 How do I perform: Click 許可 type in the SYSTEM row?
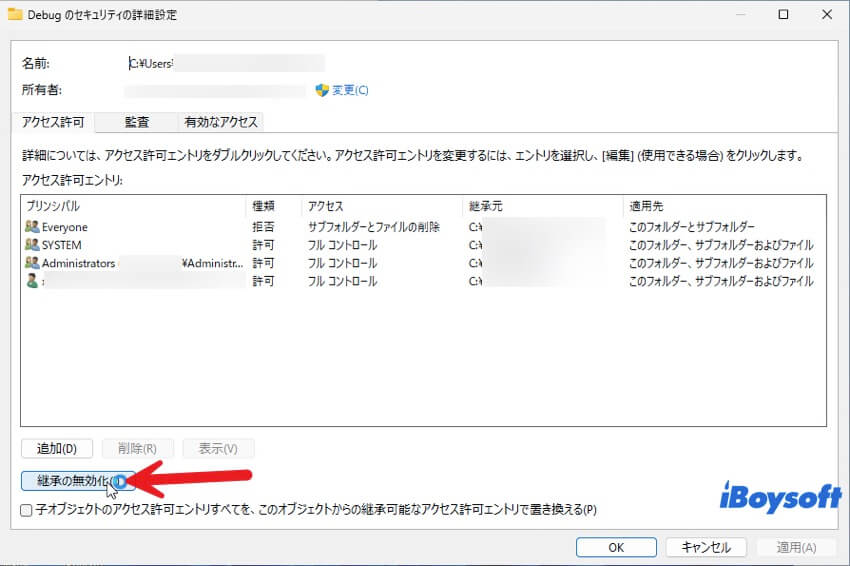(263, 245)
